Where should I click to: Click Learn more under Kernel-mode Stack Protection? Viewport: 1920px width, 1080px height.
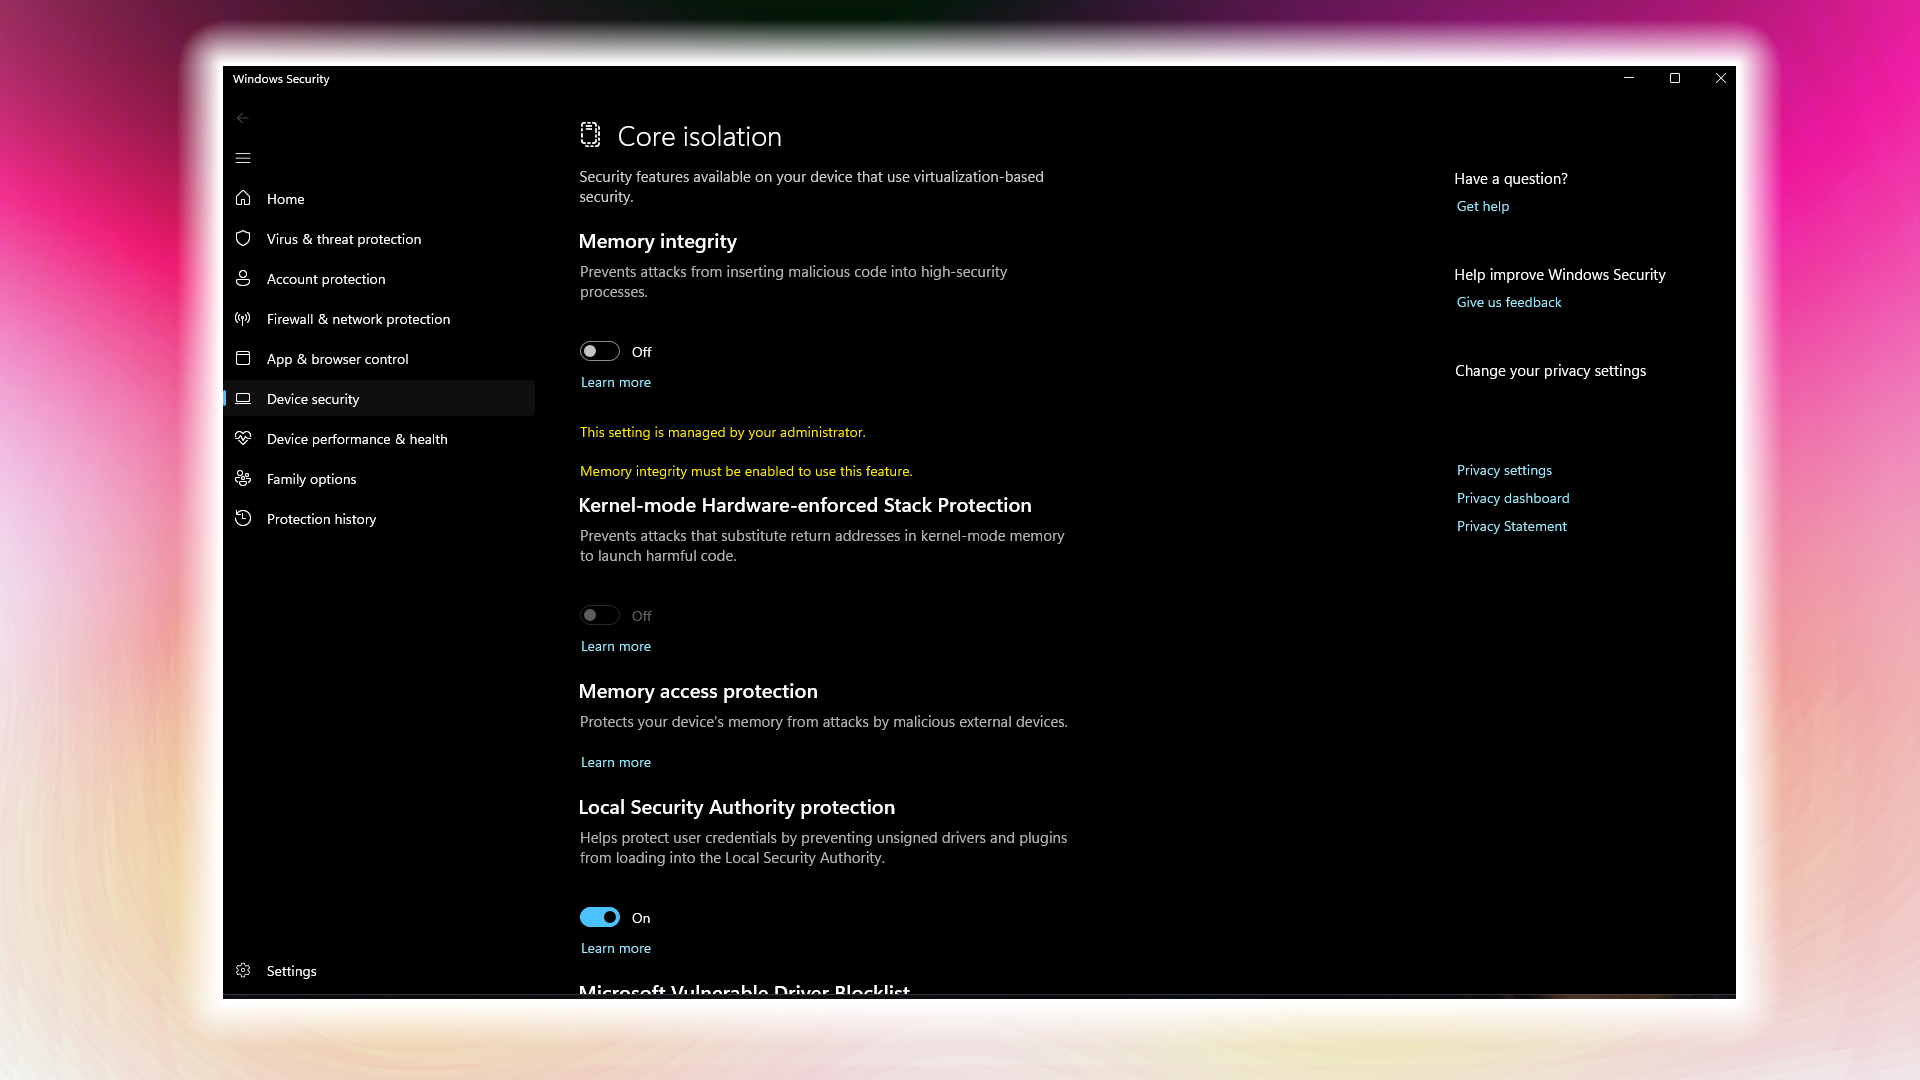616,646
